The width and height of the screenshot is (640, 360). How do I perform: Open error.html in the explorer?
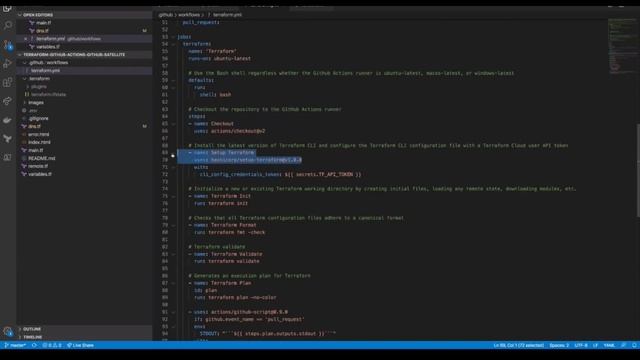coord(38,134)
